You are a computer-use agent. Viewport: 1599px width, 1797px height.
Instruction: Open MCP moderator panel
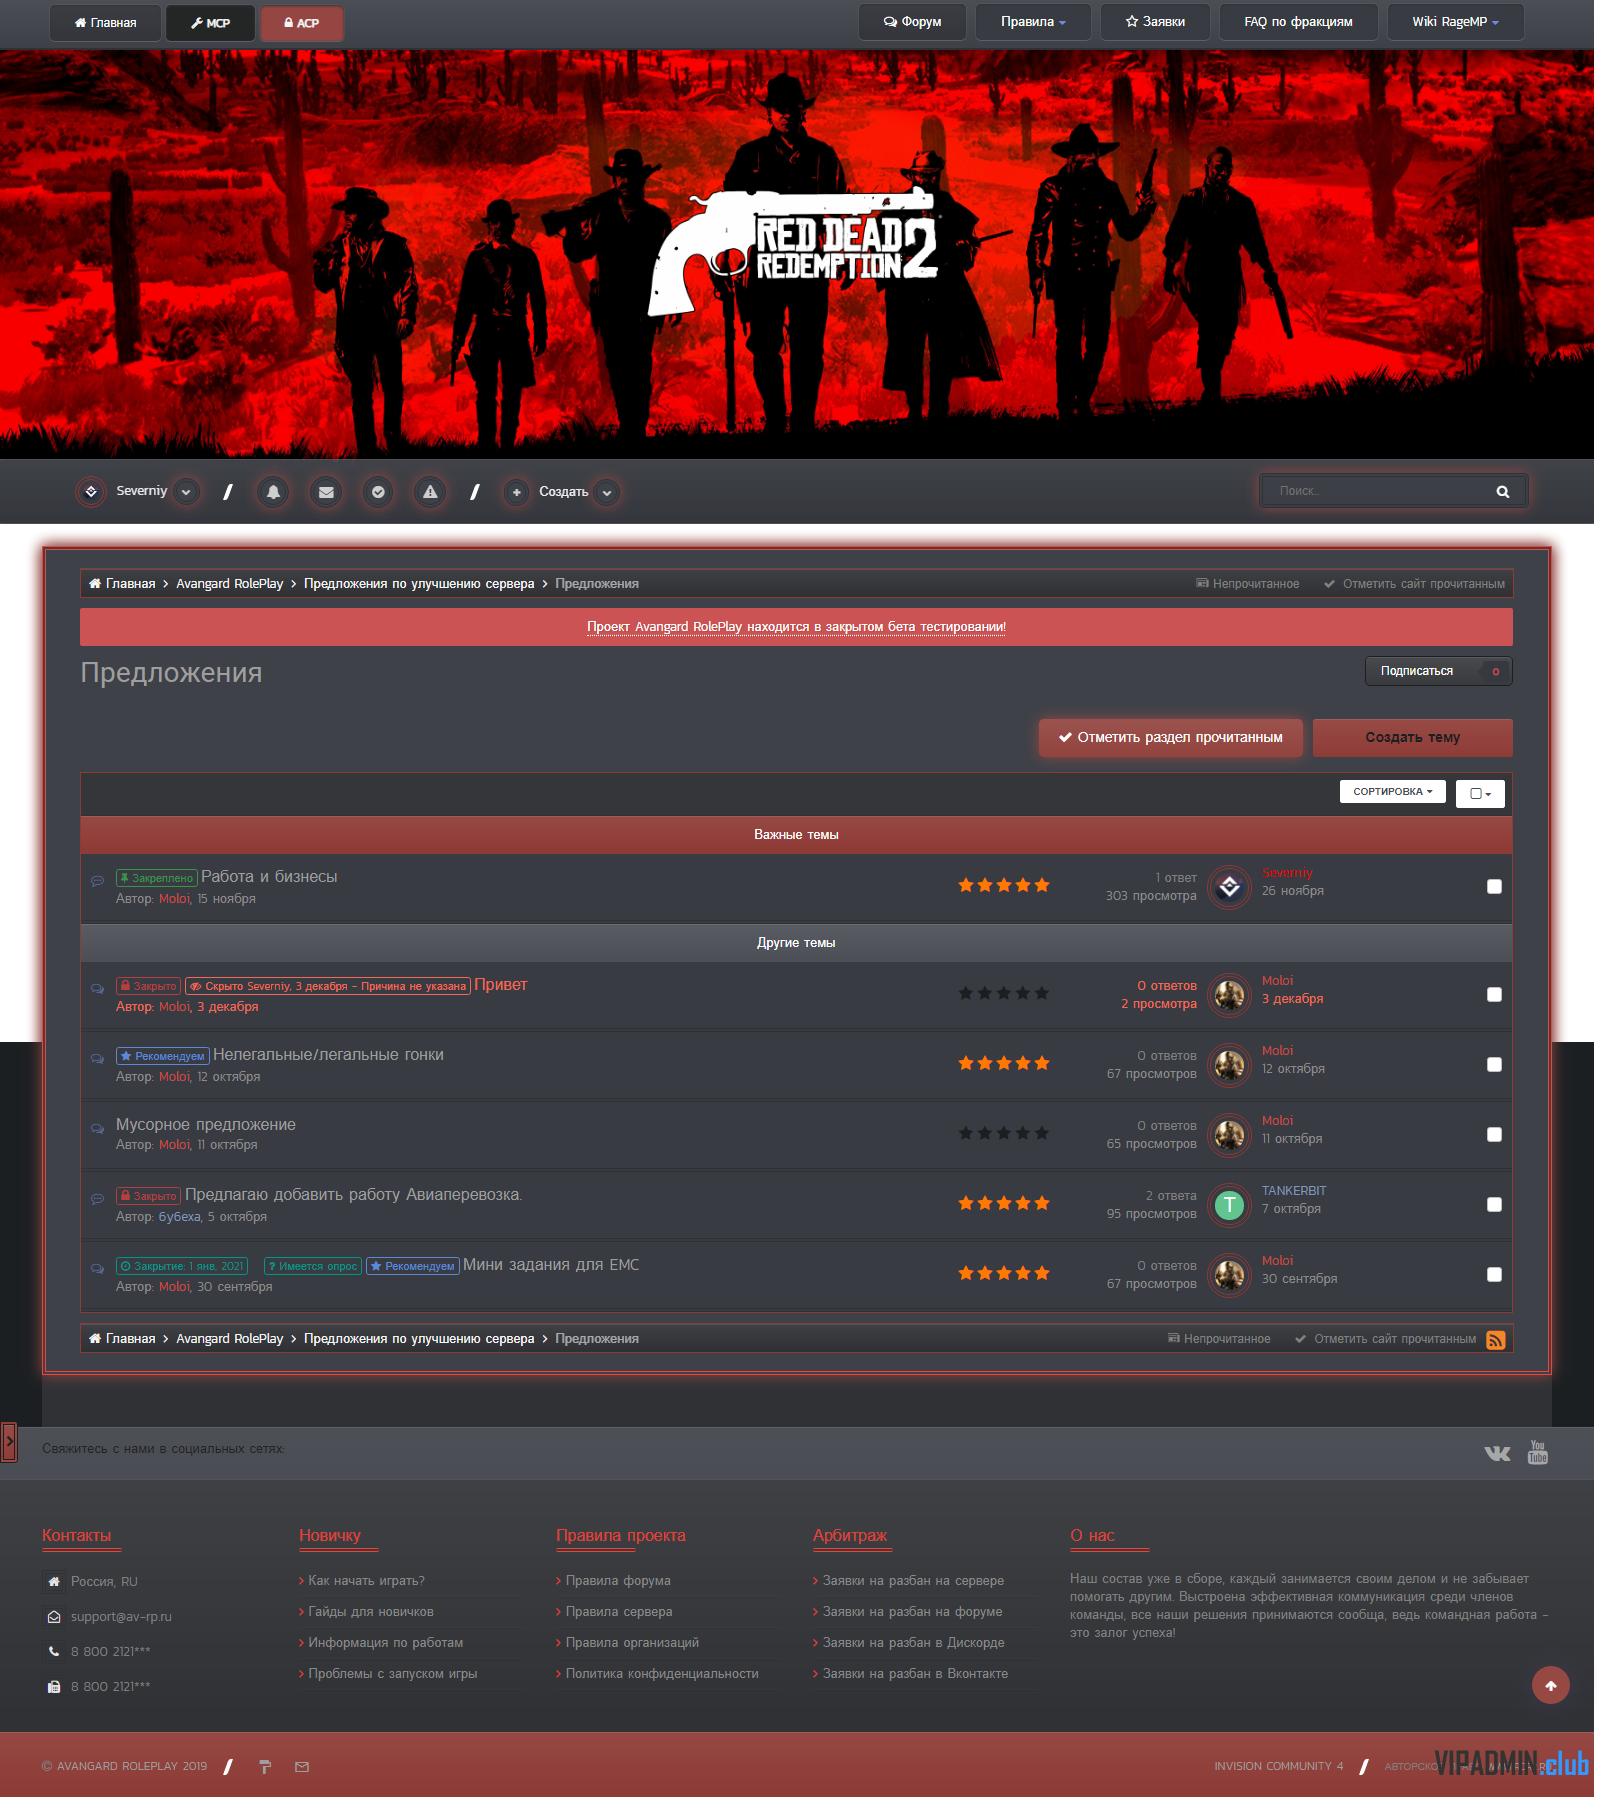click(x=210, y=23)
